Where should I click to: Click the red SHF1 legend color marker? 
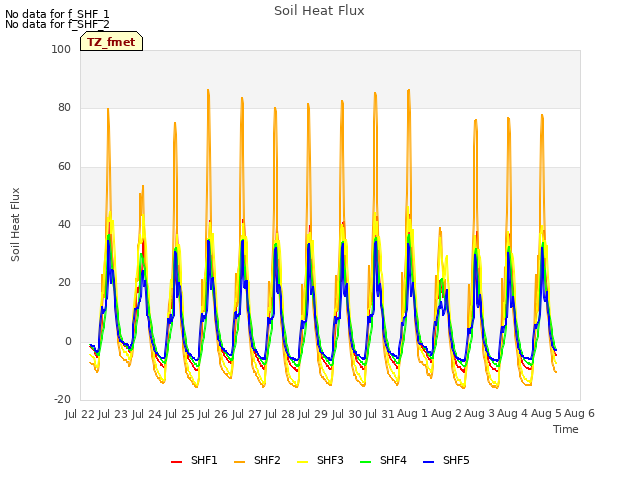tap(176, 462)
